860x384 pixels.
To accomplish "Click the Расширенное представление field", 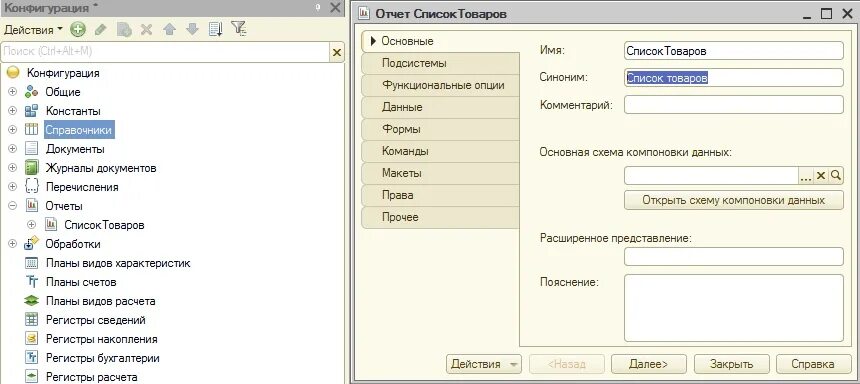I will (734, 256).
